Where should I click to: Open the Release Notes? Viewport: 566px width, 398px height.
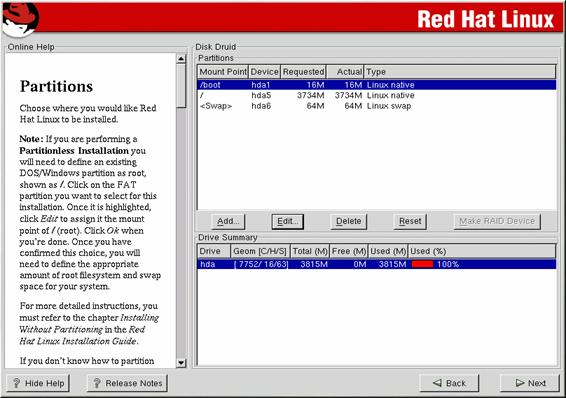(127, 383)
